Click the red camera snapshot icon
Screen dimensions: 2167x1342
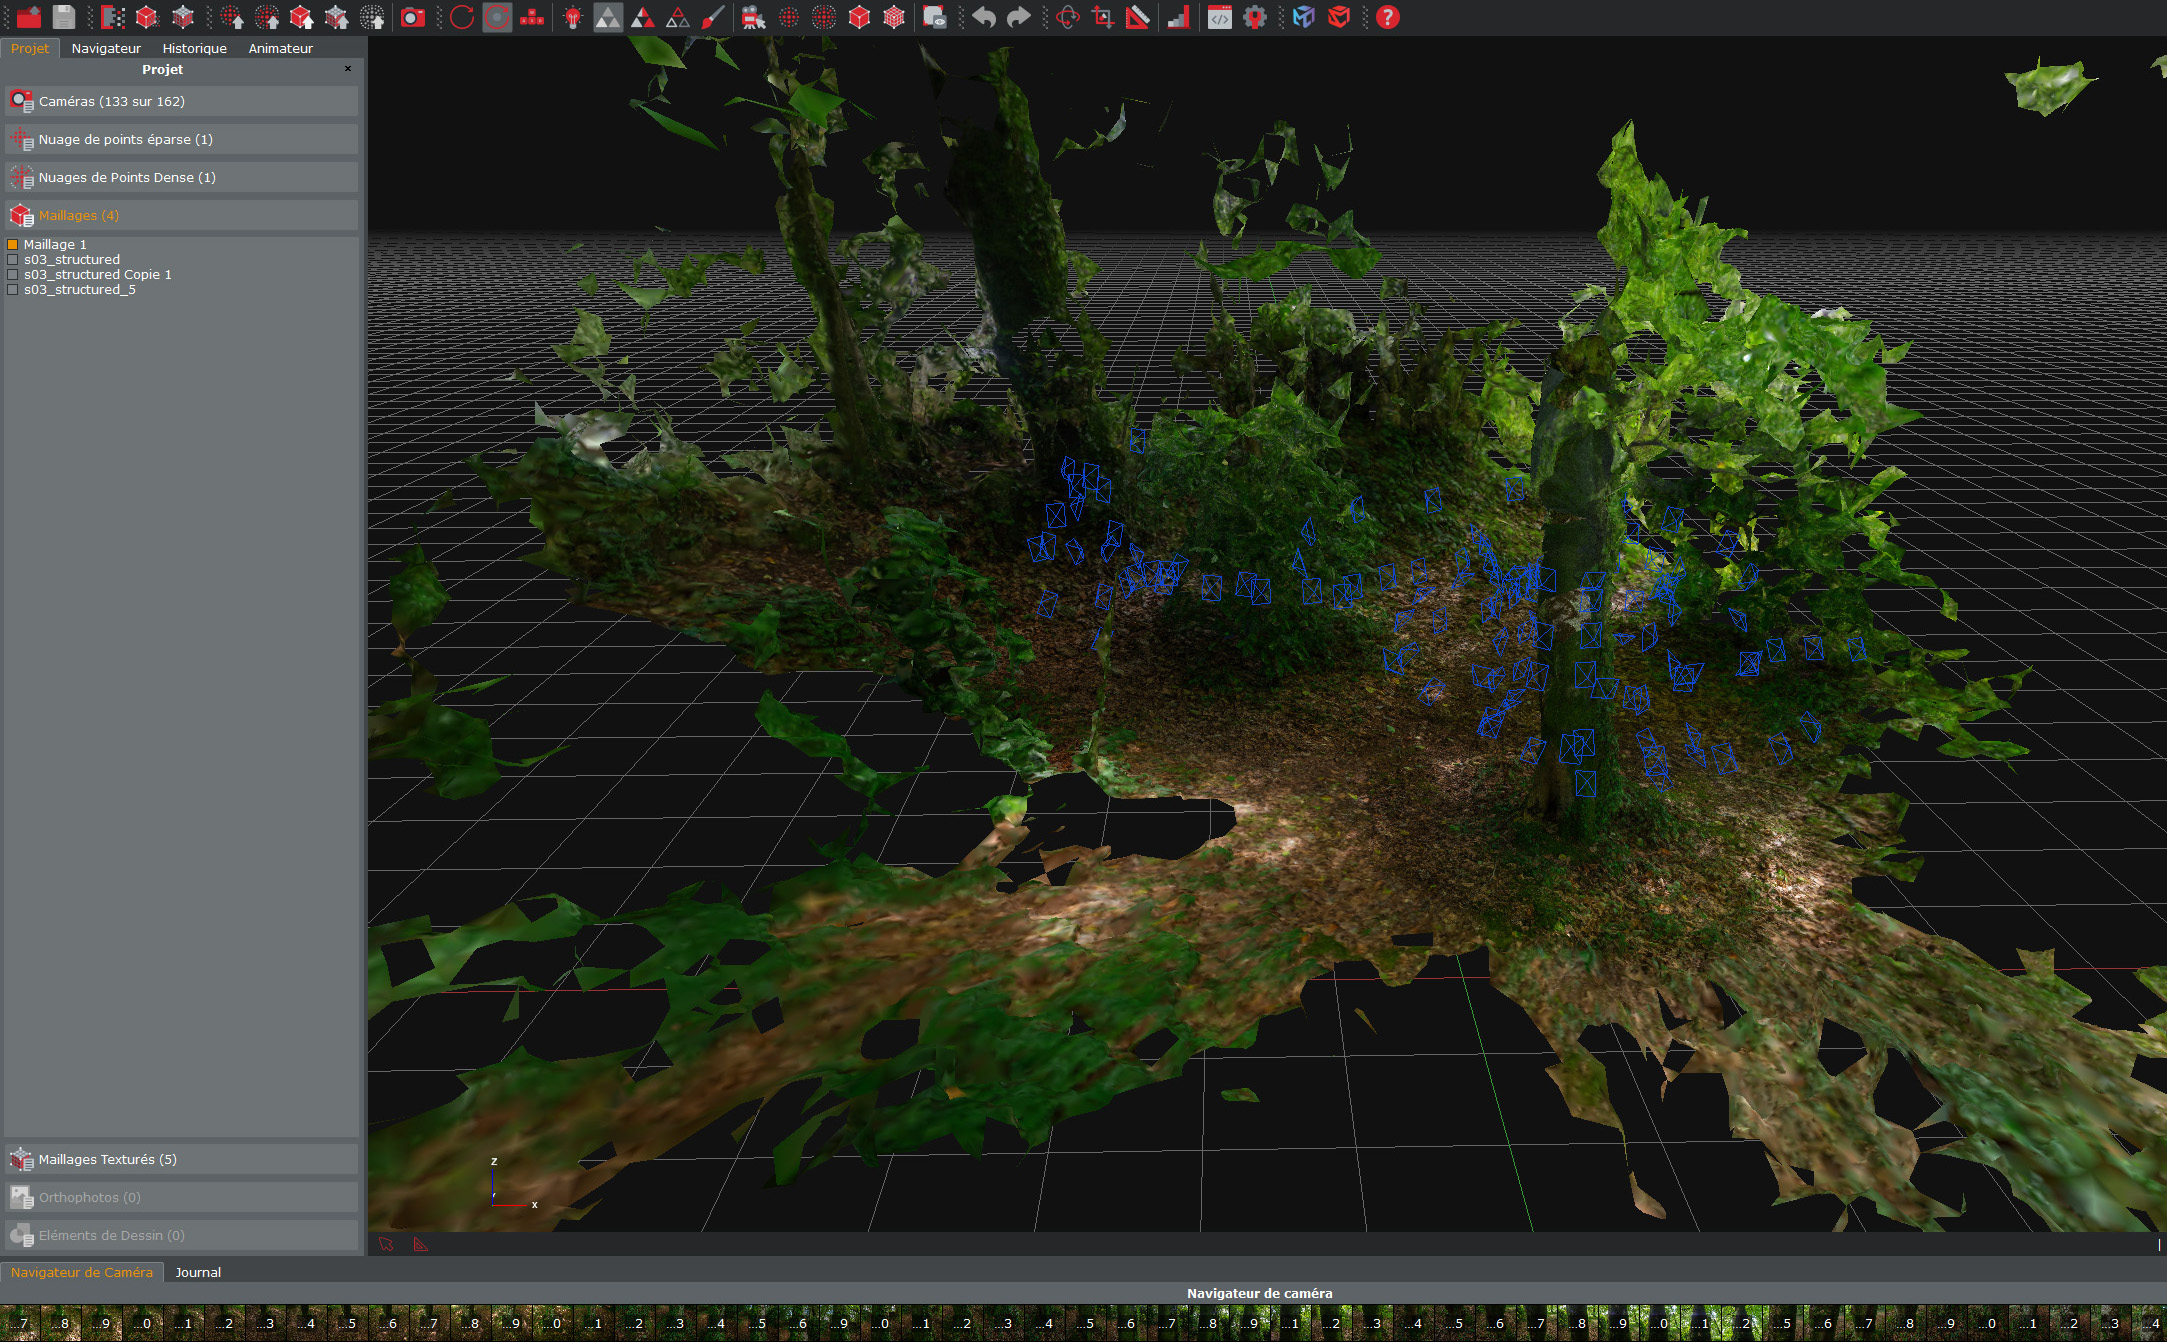pos(412,17)
